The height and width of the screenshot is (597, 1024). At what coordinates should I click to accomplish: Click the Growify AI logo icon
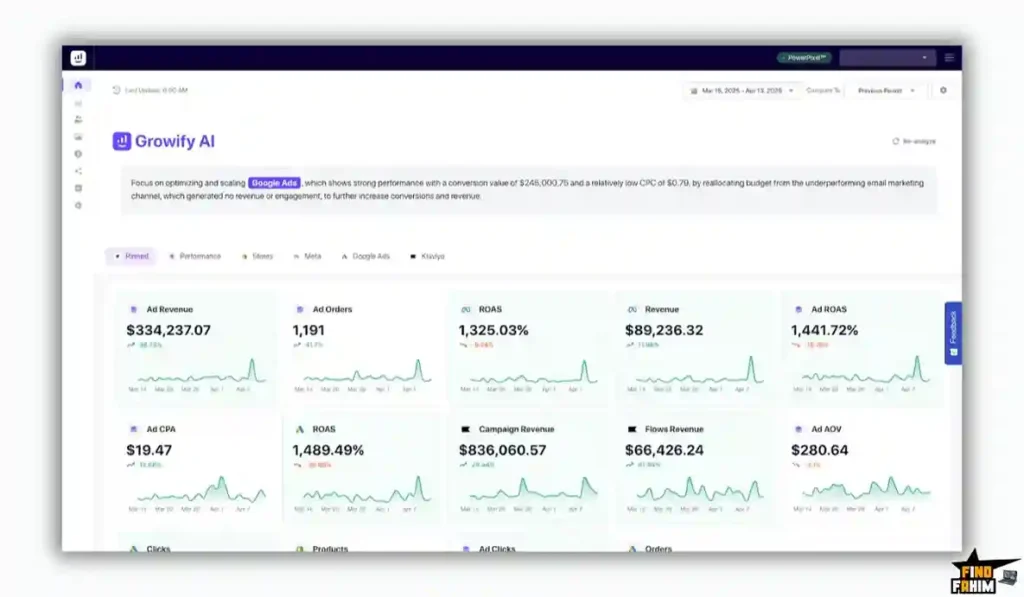pos(124,141)
